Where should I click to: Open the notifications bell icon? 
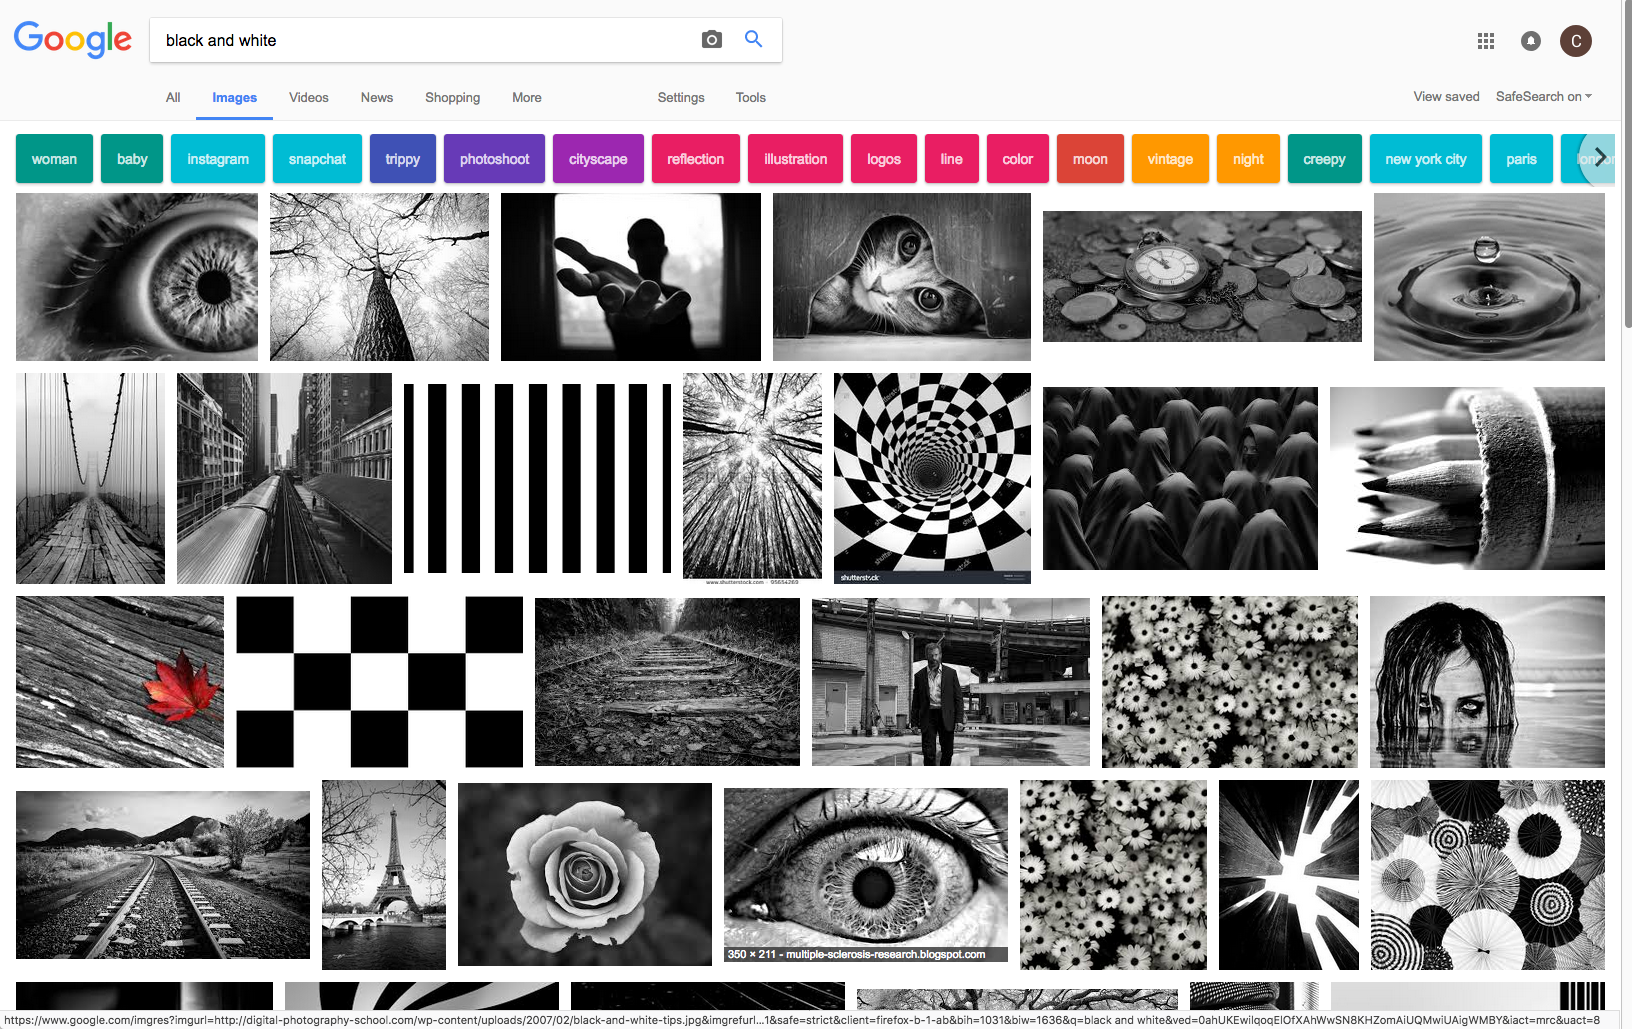(1530, 41)
